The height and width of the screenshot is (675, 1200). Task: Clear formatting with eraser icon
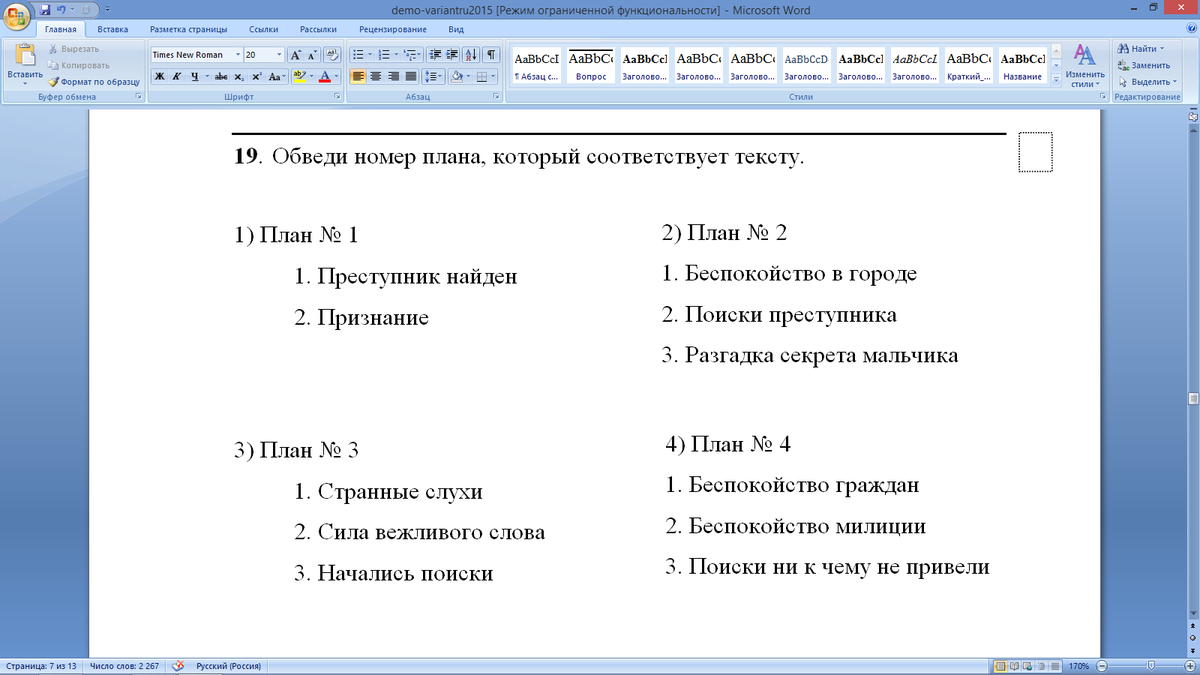(333, 55)
